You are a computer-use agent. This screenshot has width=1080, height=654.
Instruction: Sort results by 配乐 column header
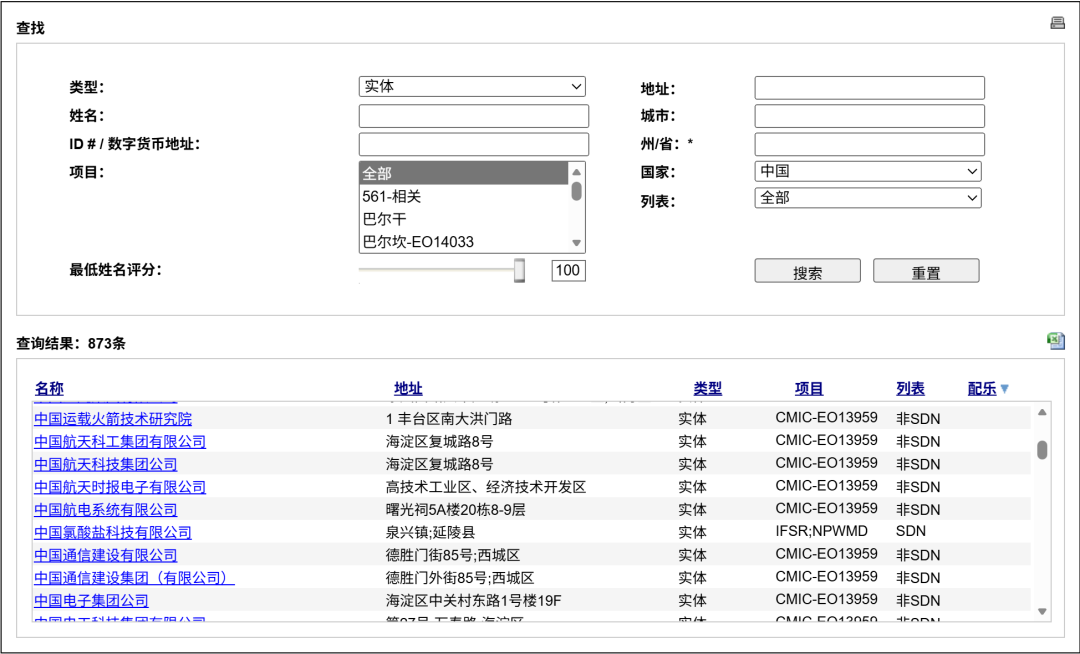(x=982, y=389)
